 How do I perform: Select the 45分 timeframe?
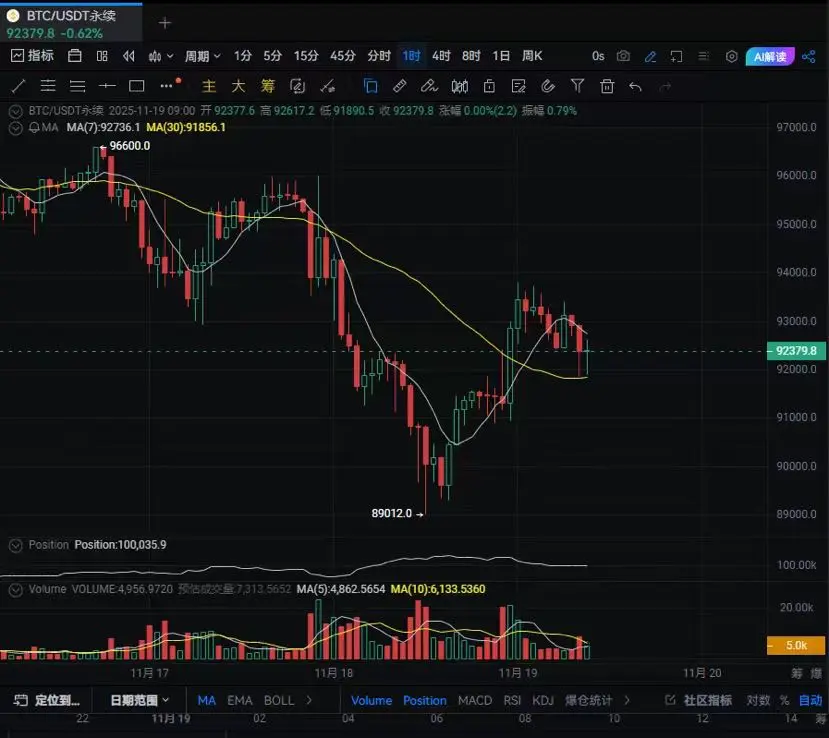343,56
